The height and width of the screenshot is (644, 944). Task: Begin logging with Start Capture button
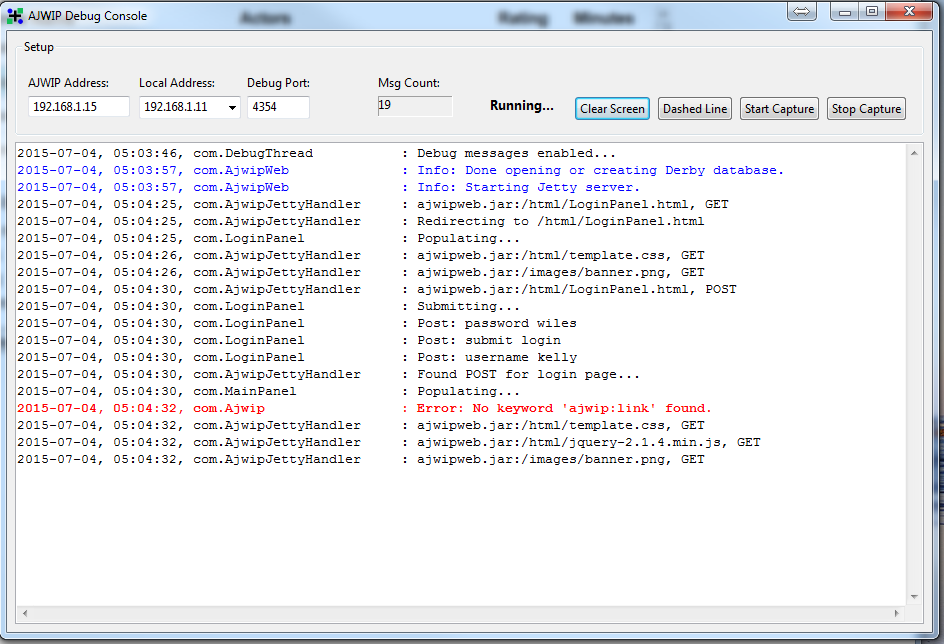coord(779,109)
